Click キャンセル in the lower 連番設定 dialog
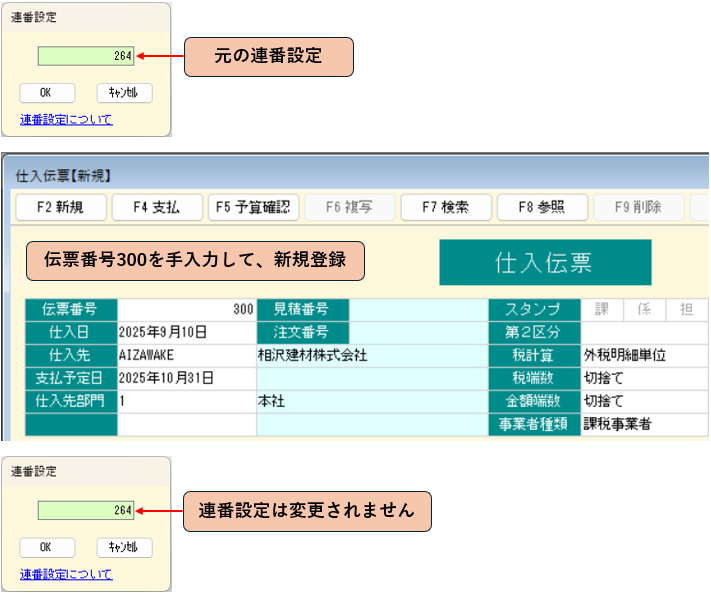 pyautogui.click(x=124, y=547)
